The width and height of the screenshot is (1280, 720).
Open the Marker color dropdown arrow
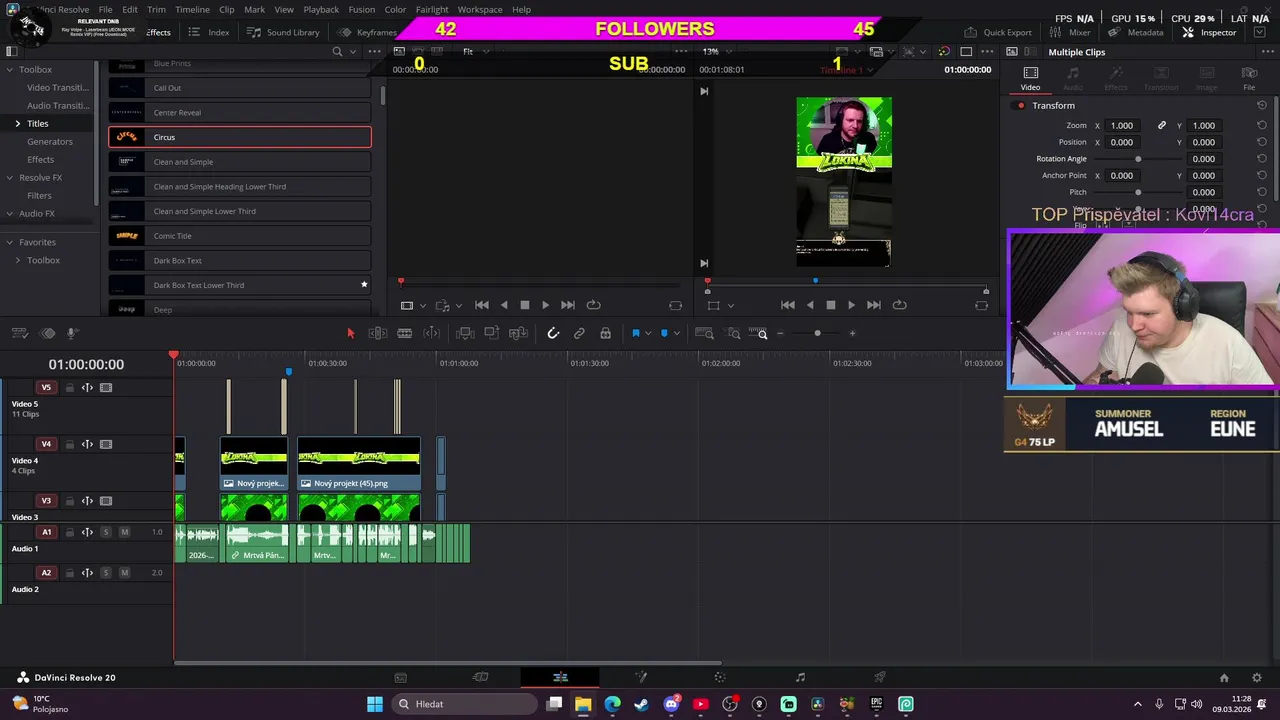click(x=677, y=333)
